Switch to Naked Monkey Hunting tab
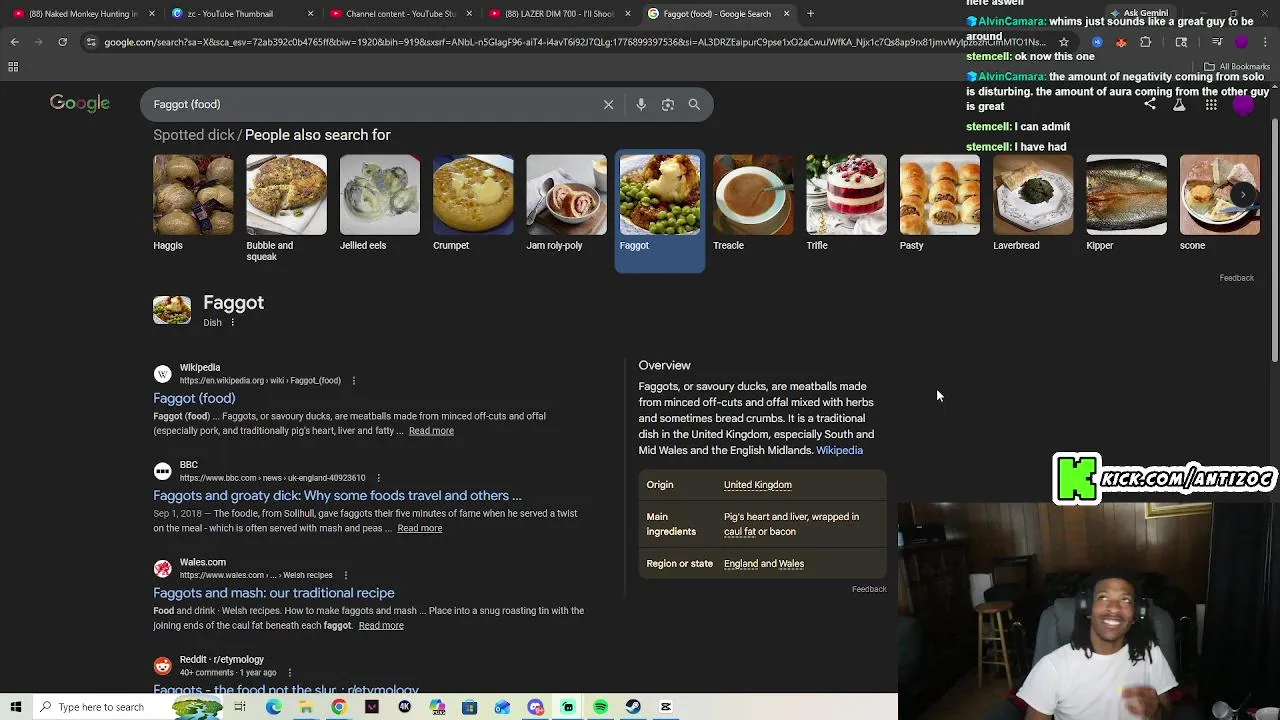 point(83,14)
